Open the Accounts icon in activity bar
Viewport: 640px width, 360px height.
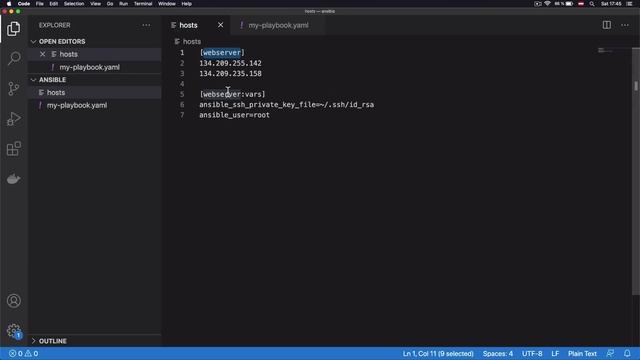13,301
